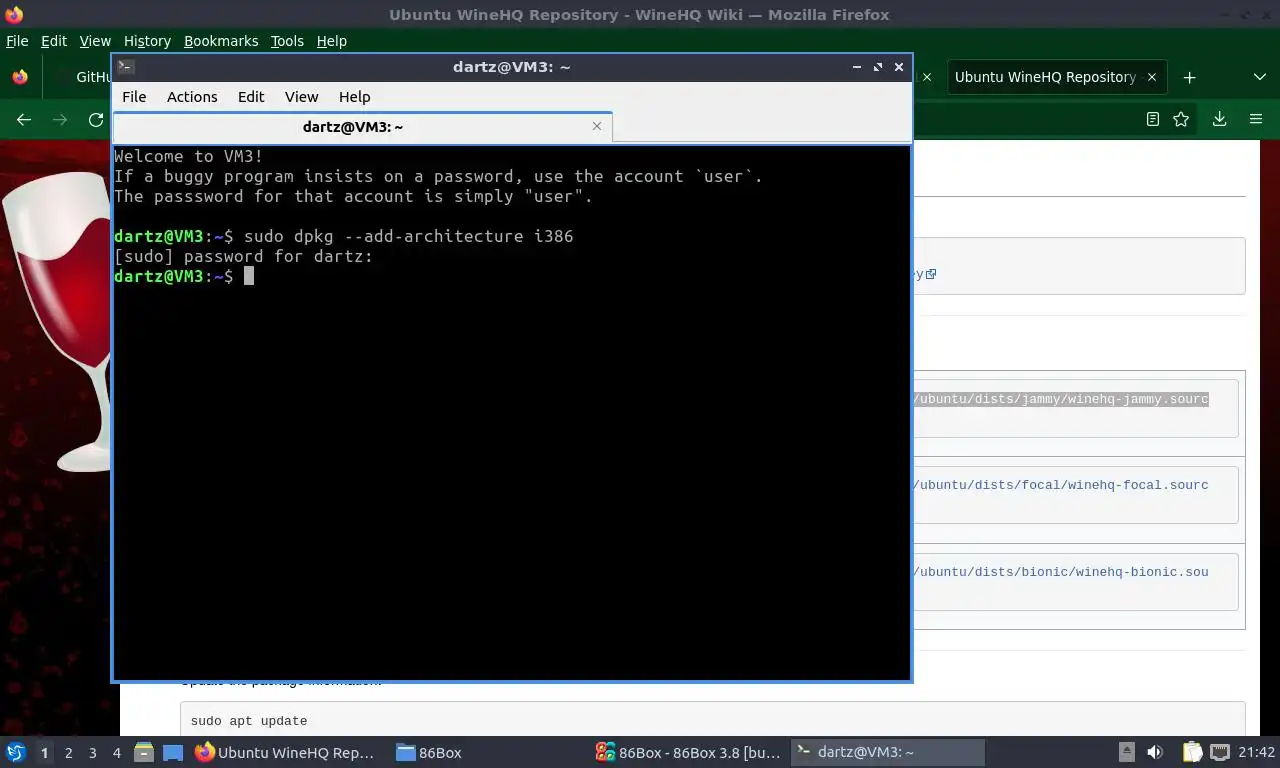The image size is (1280, 768).
Task: Open a new Firefox tab
Action: [1189, 77]
